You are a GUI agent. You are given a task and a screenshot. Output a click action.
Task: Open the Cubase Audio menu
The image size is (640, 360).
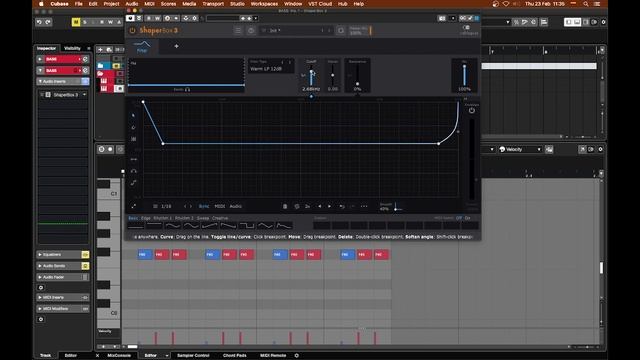point(131,4)
